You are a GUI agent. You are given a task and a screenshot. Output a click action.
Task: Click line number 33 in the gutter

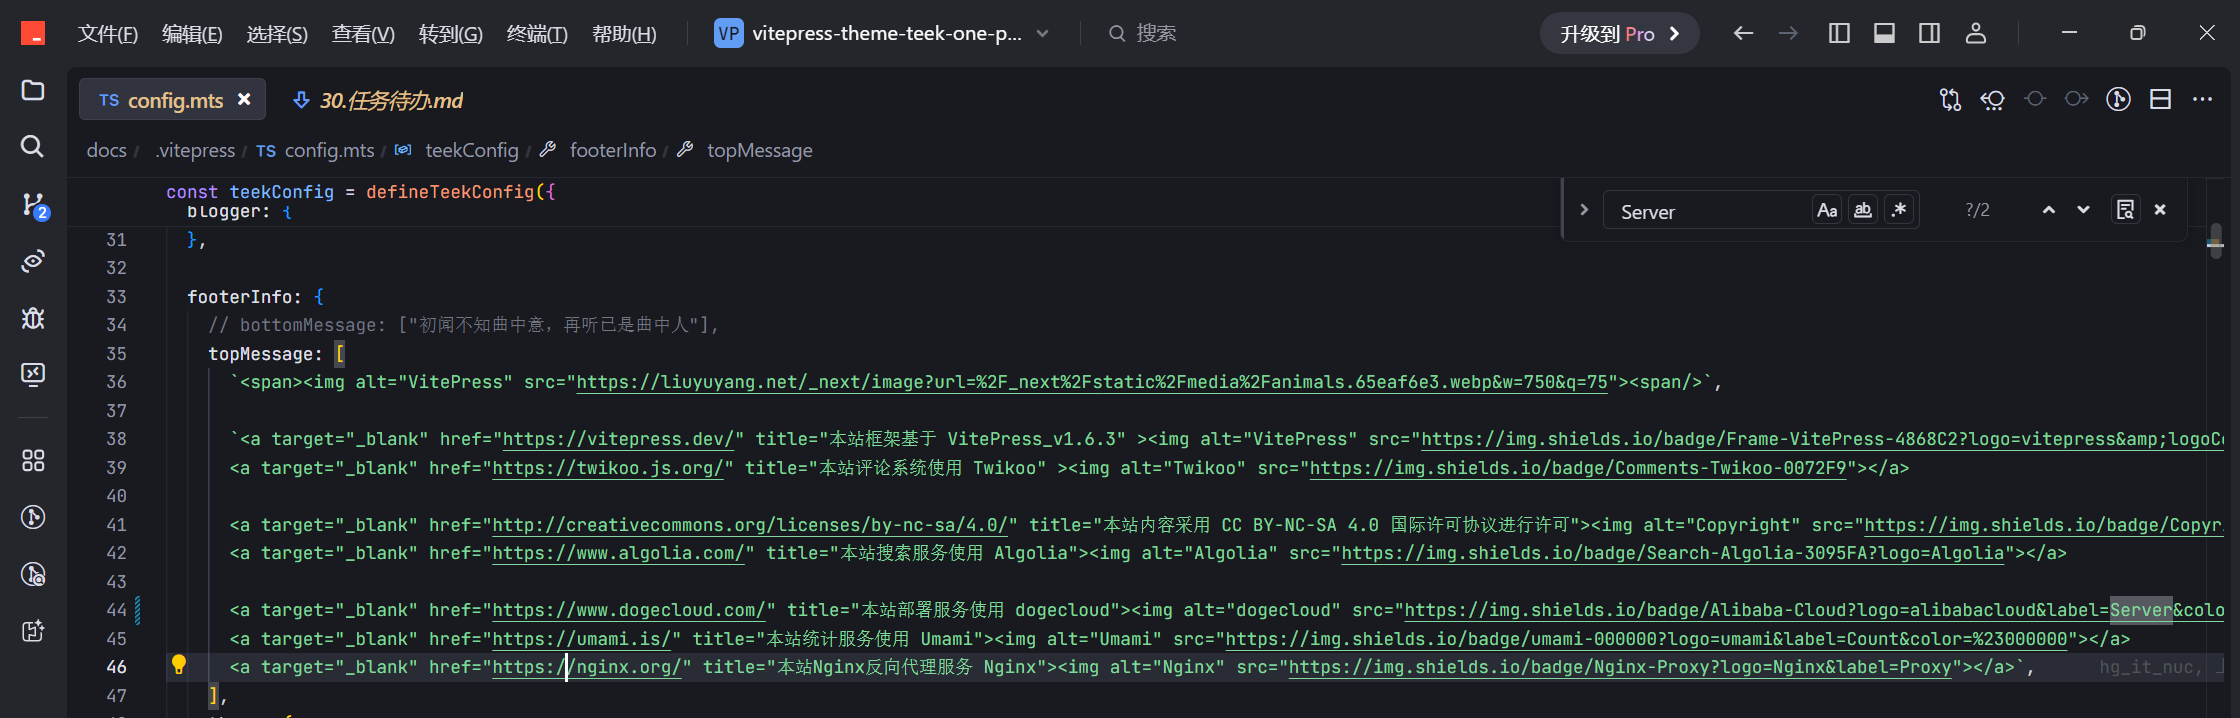117,297
